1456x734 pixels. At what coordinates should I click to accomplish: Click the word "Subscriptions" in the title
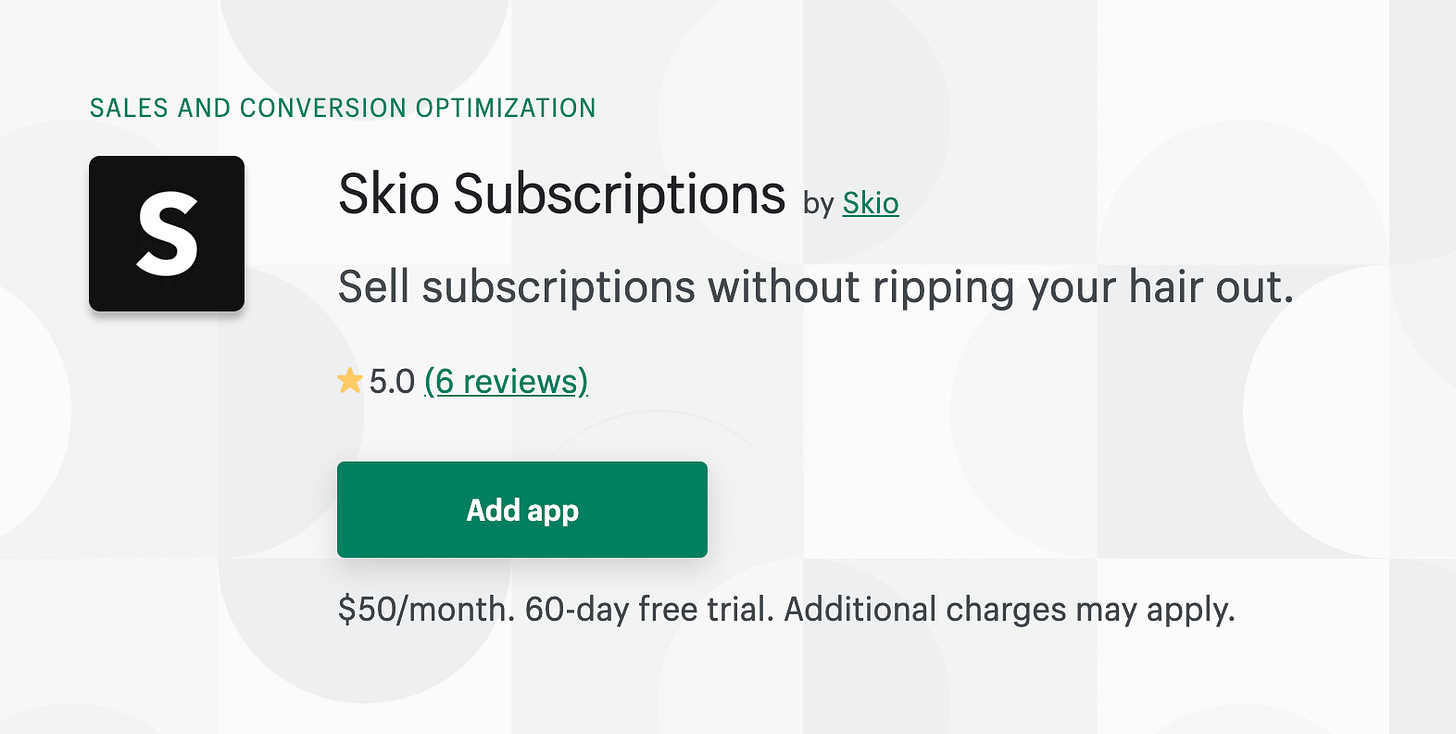(619, 197)
